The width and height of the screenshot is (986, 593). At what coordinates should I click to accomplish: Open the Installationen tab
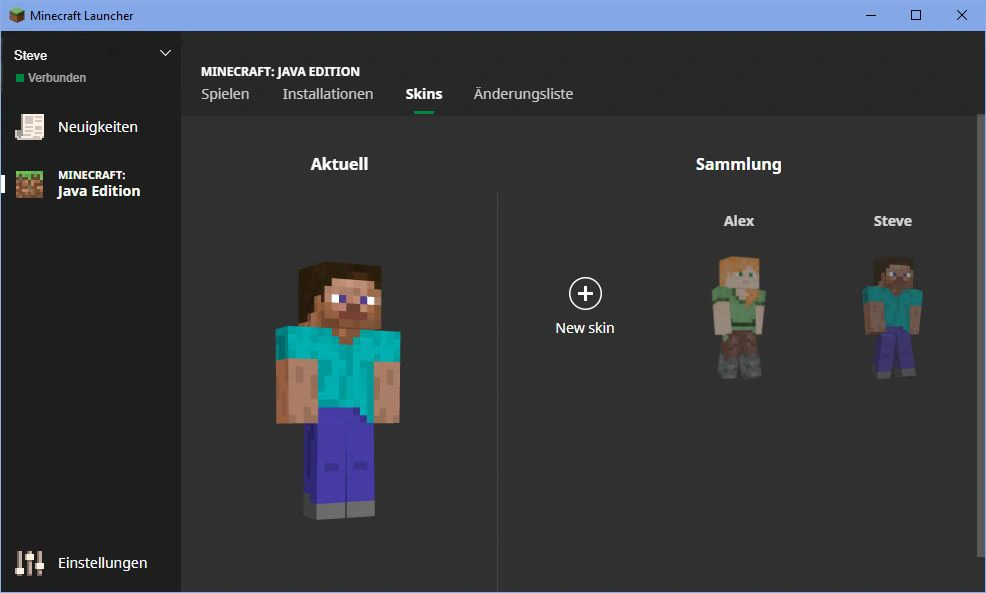tap(328, 94)
